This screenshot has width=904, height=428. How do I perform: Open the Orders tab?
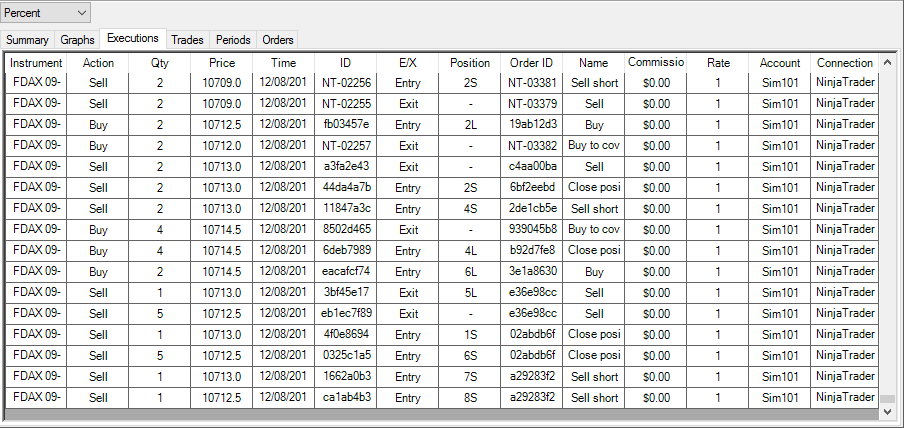278,40
